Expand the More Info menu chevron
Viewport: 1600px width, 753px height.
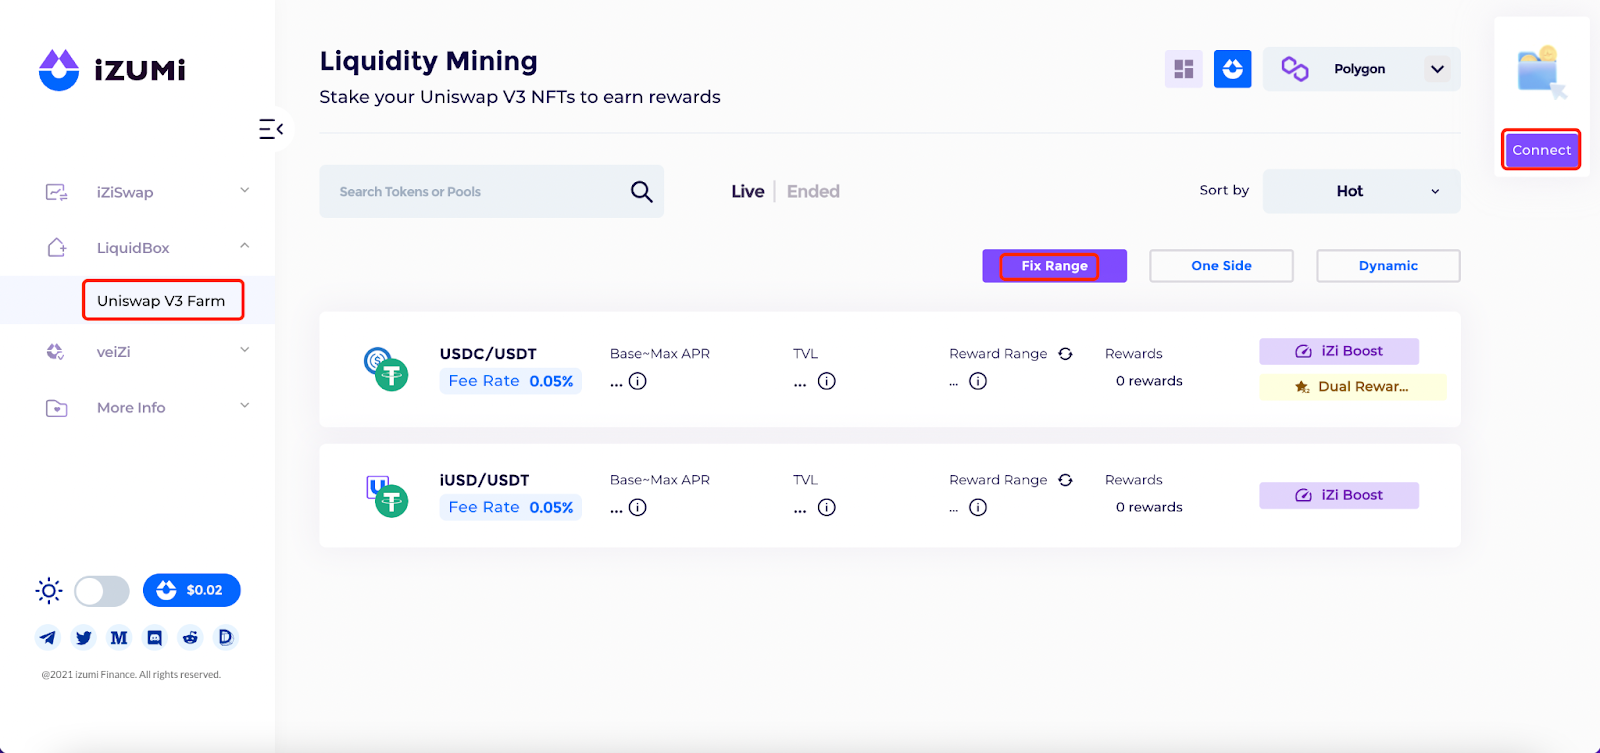[x=245, y=406]
